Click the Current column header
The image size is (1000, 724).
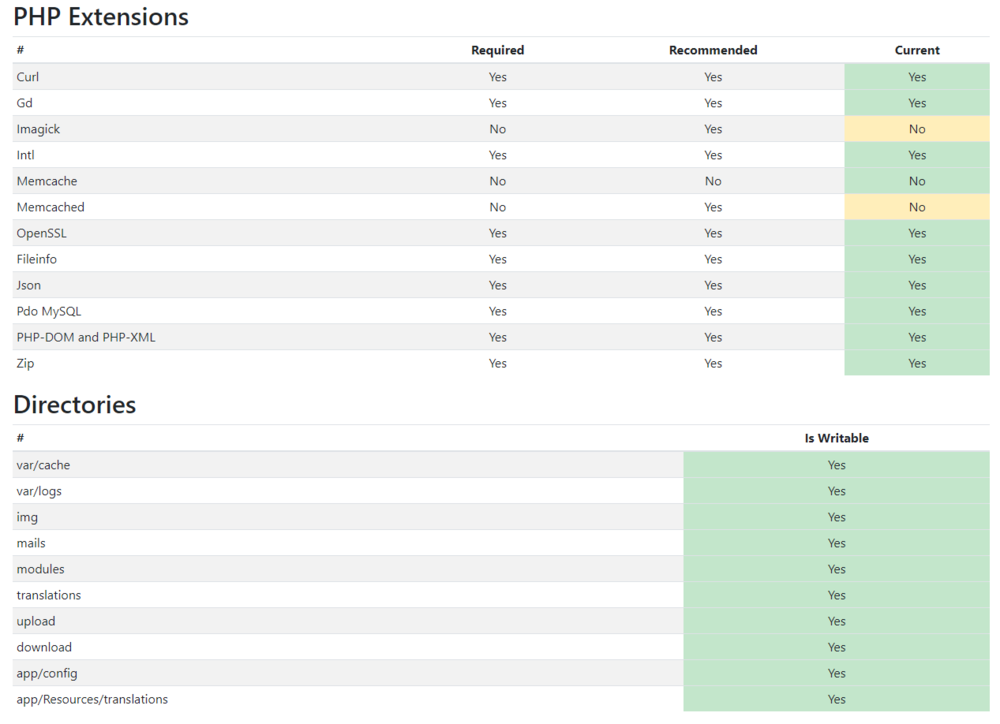tap(917, 50)
